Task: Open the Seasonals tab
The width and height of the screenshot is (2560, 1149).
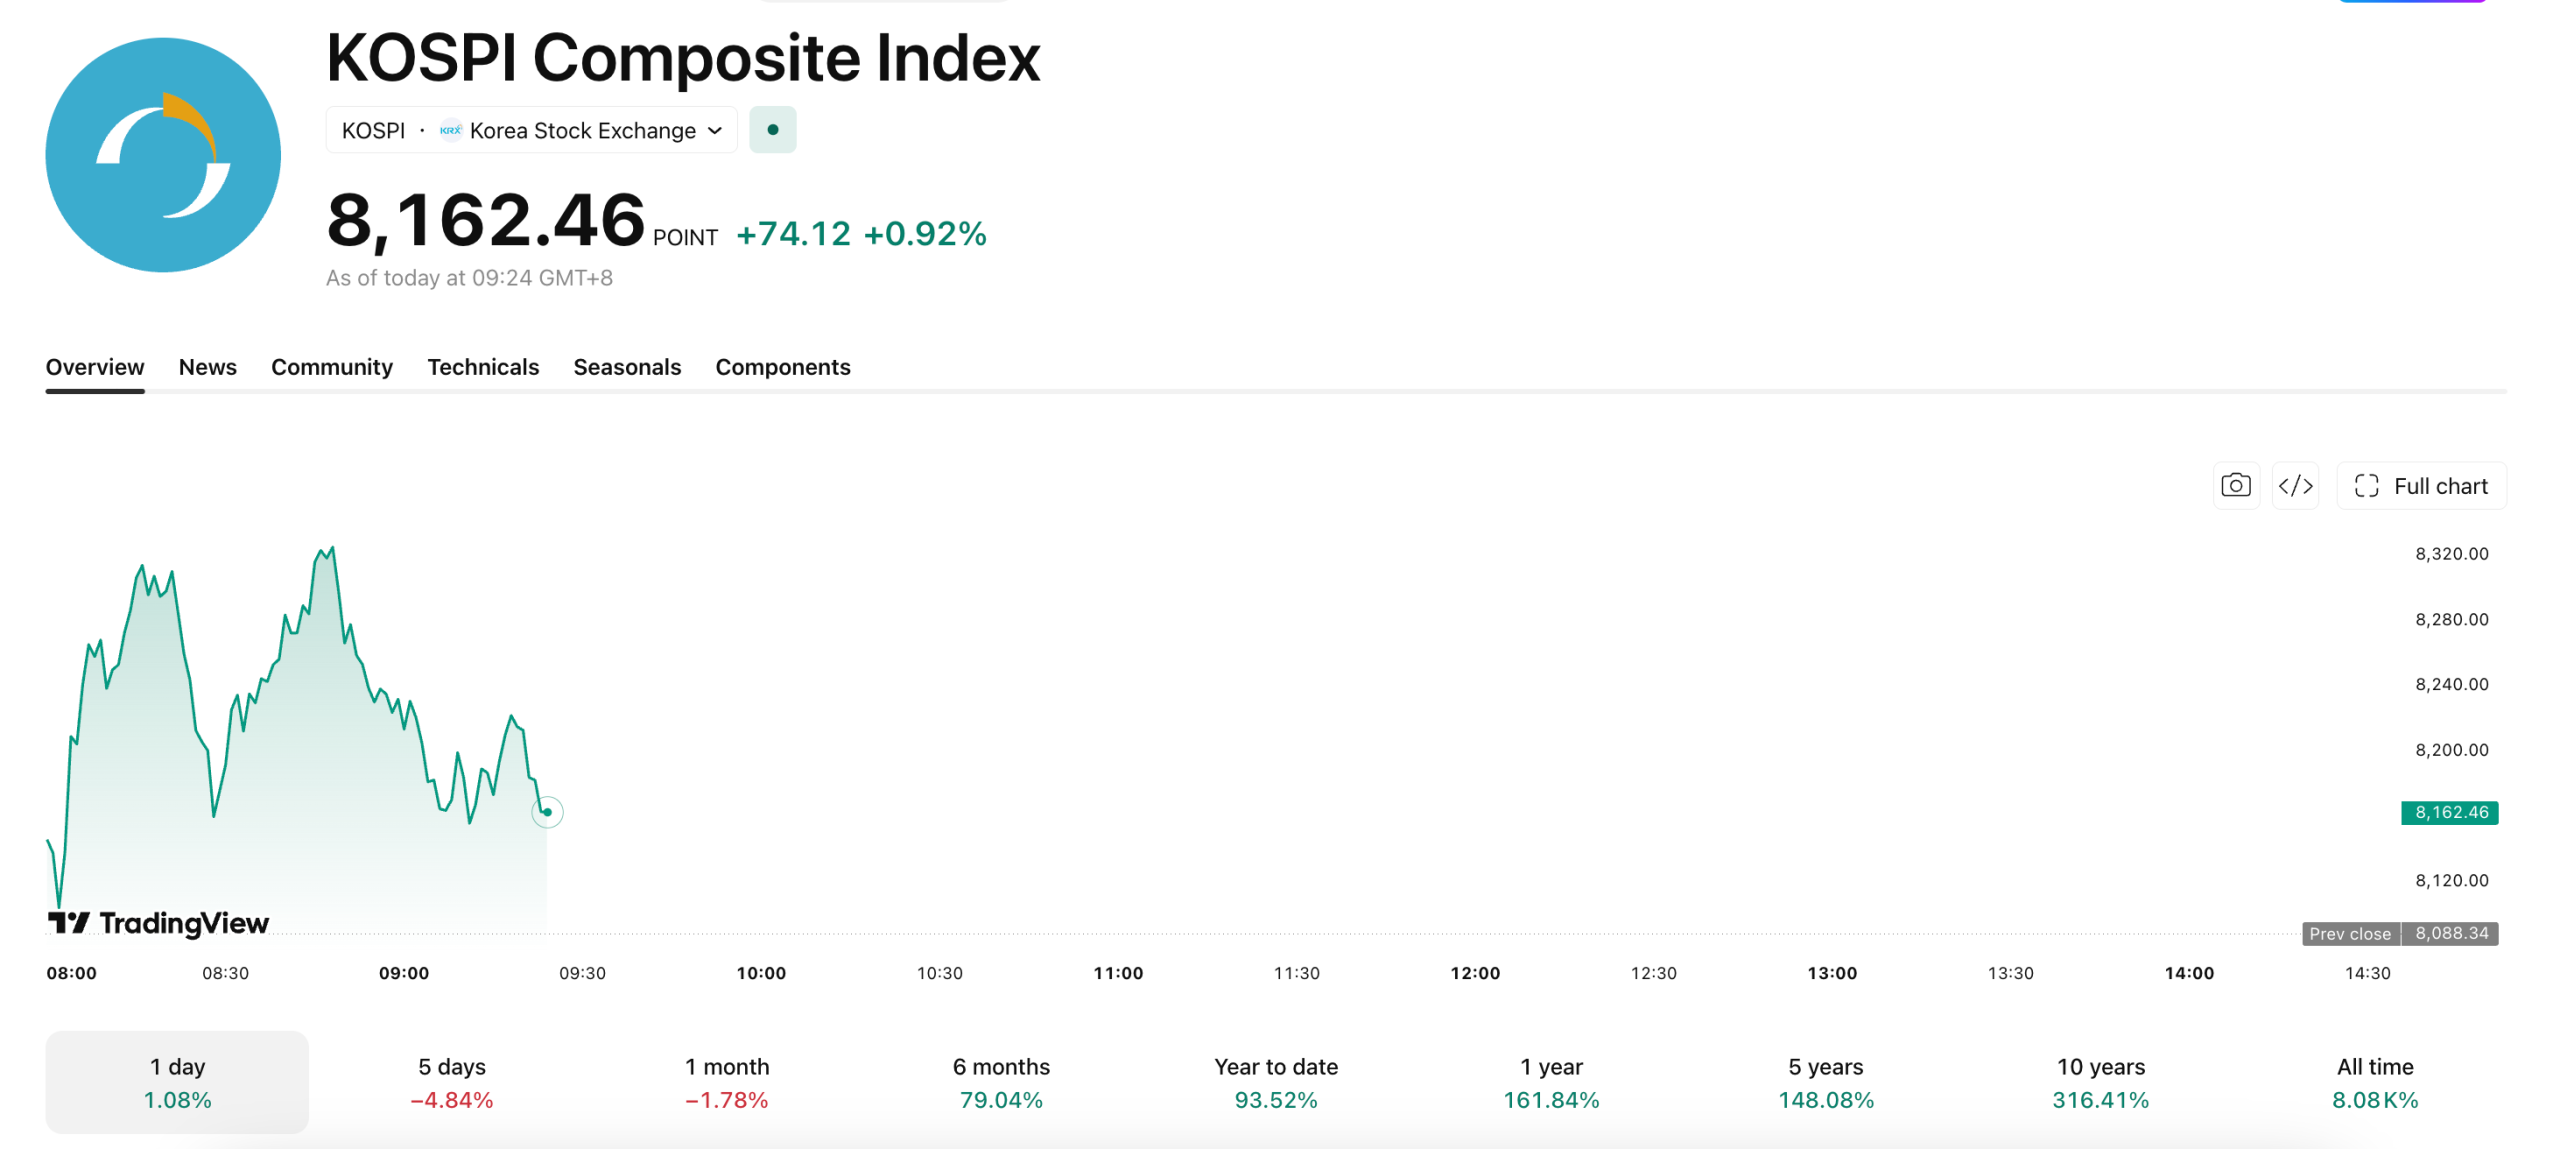Action: 627,367
